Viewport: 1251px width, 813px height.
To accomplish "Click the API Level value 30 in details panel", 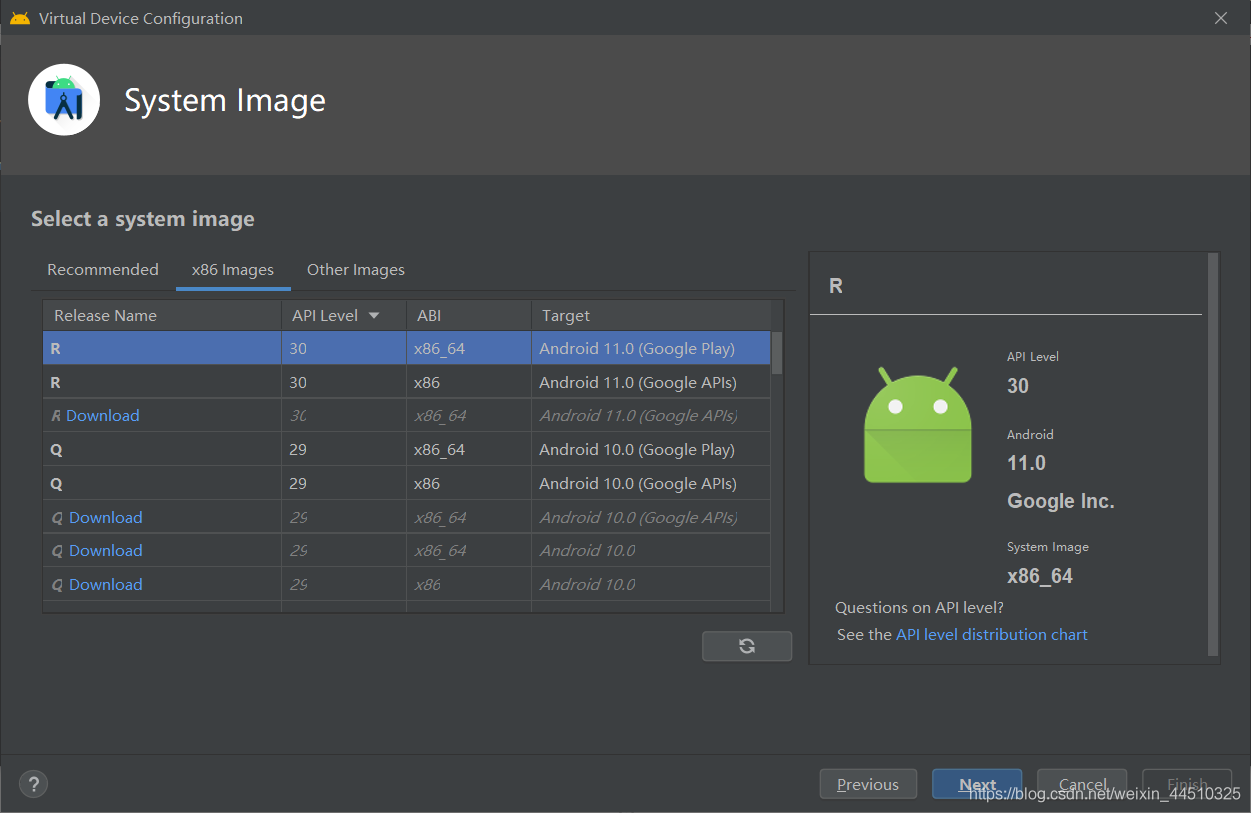I will click(1018, 386).
